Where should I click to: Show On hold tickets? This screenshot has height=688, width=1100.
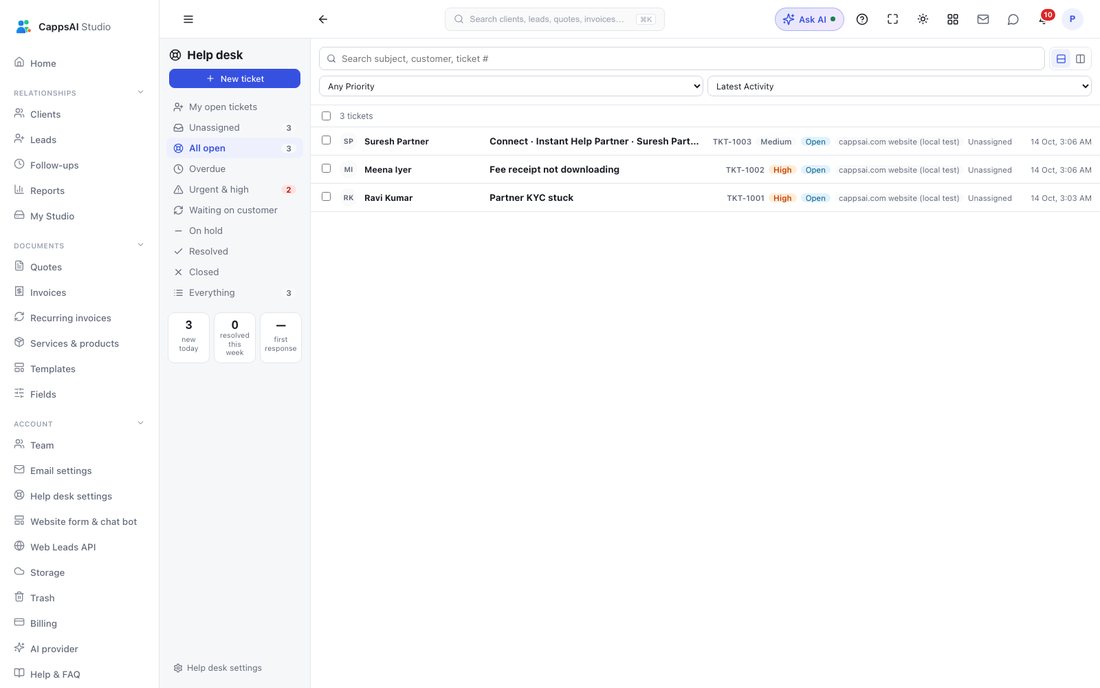234,231
